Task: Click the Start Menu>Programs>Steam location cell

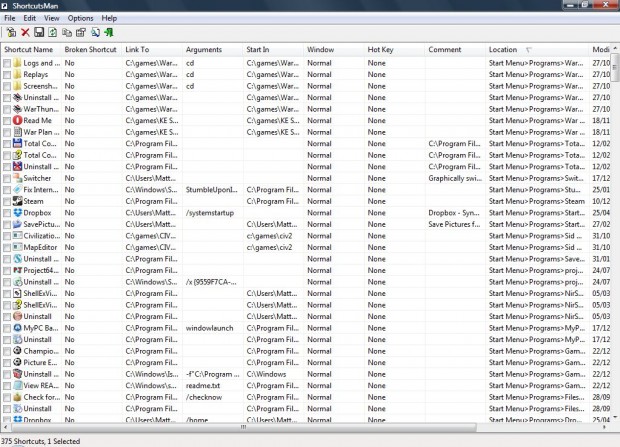Action: (537, 201)
